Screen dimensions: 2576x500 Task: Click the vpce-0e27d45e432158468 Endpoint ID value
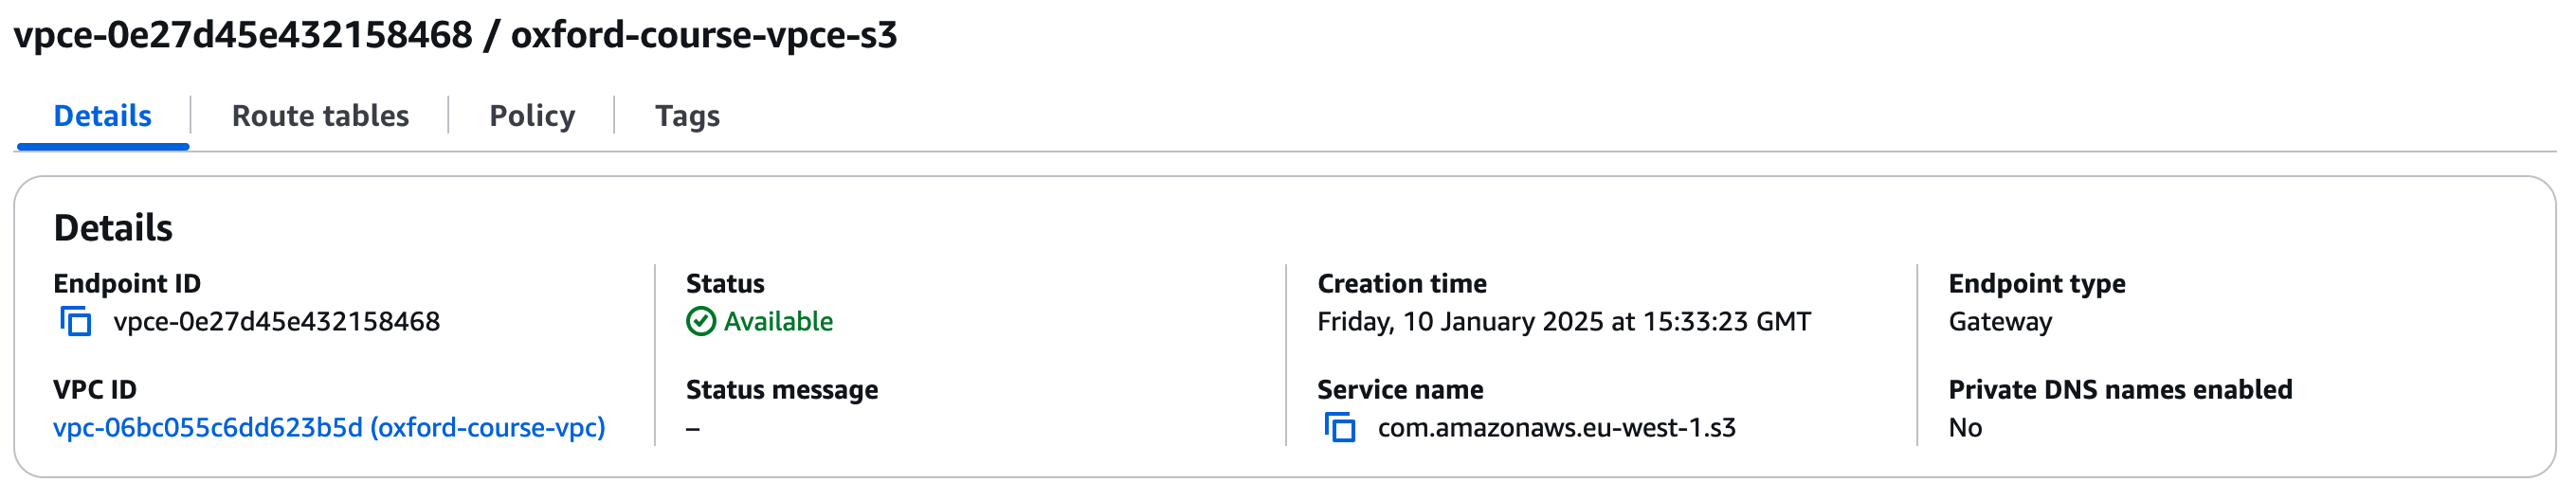[277, 322]
